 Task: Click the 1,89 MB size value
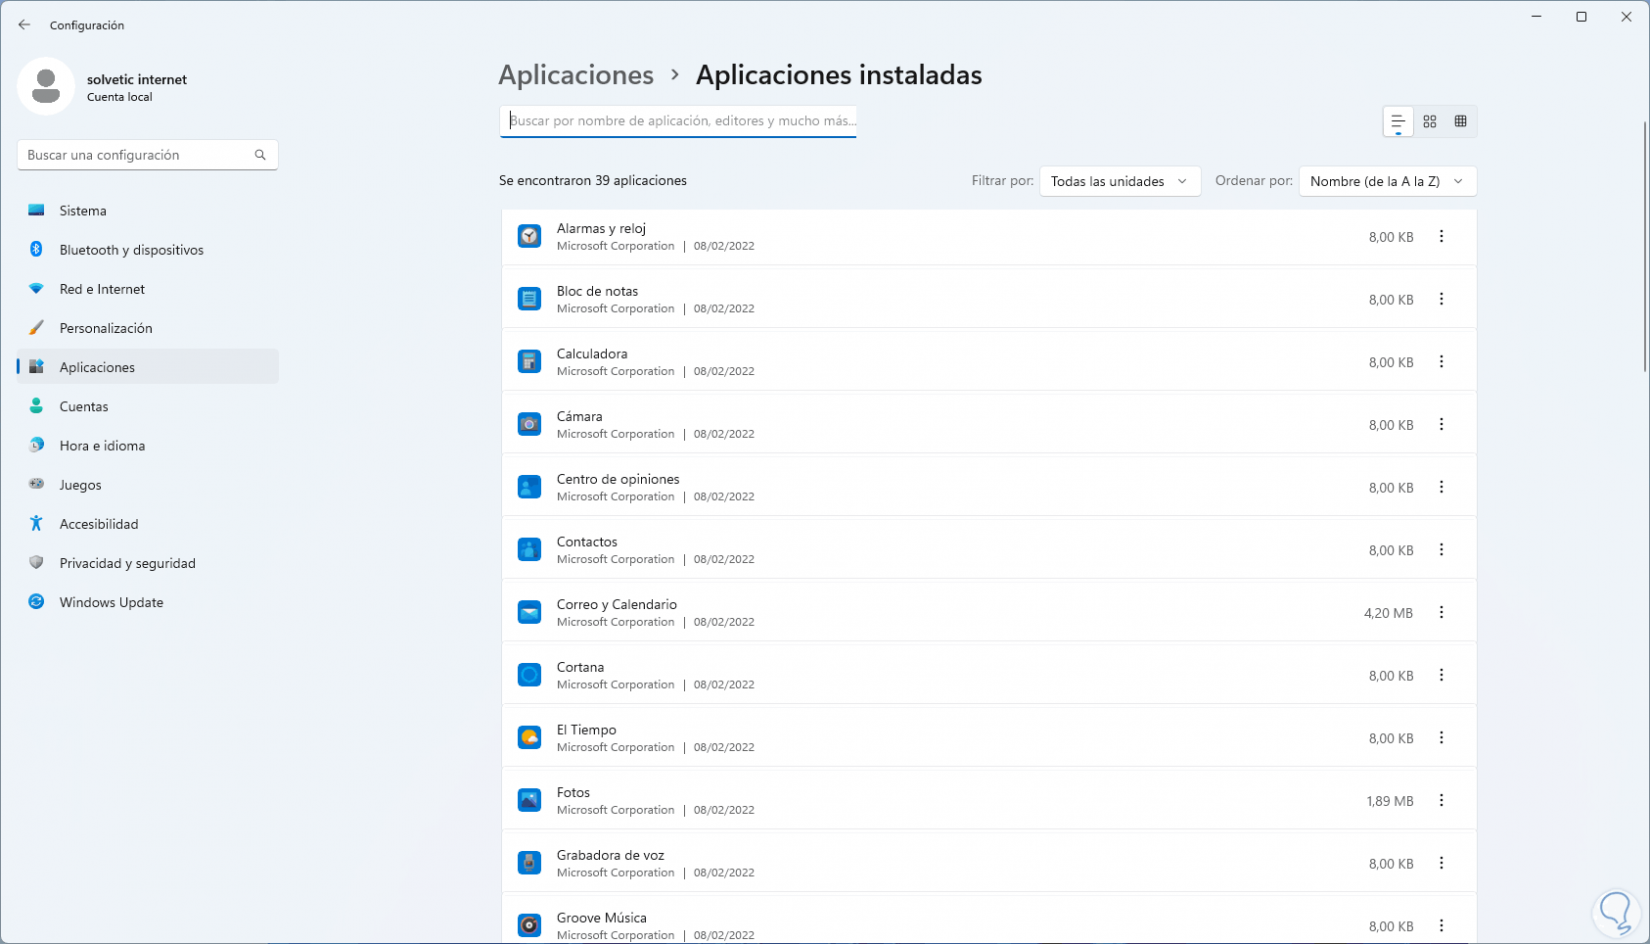[1390, 801]
